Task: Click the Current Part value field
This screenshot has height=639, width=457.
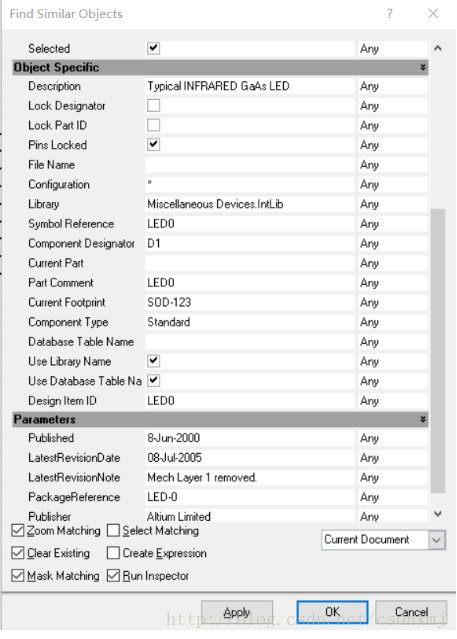Action: pos(249,263)
